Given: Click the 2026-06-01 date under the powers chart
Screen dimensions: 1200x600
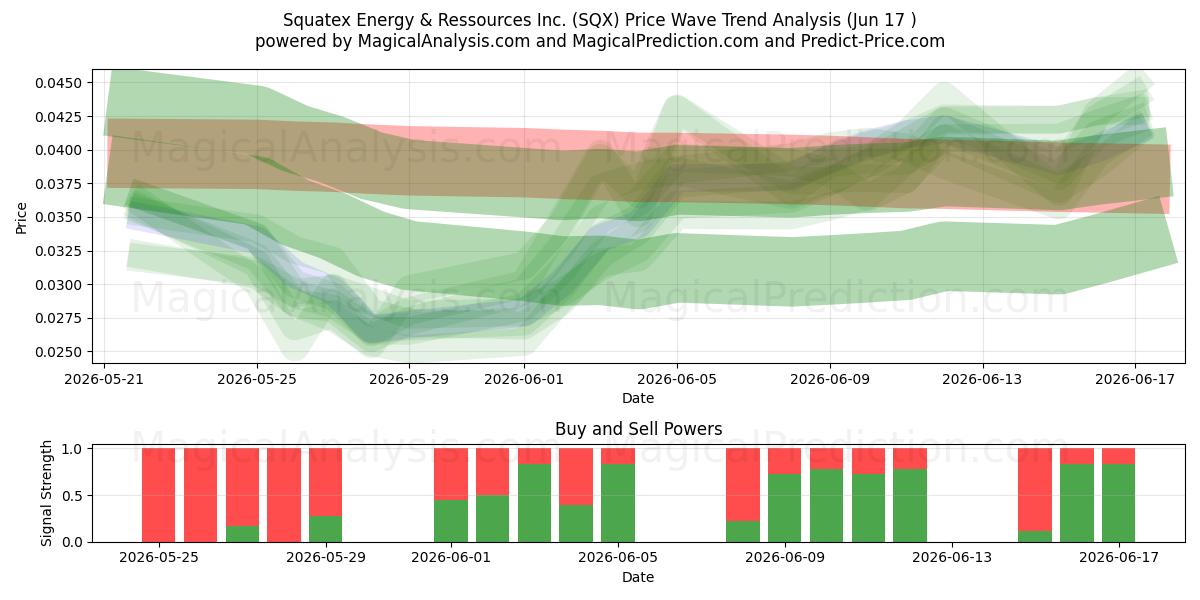Looking at the screenshot, I should click(451, 558).
